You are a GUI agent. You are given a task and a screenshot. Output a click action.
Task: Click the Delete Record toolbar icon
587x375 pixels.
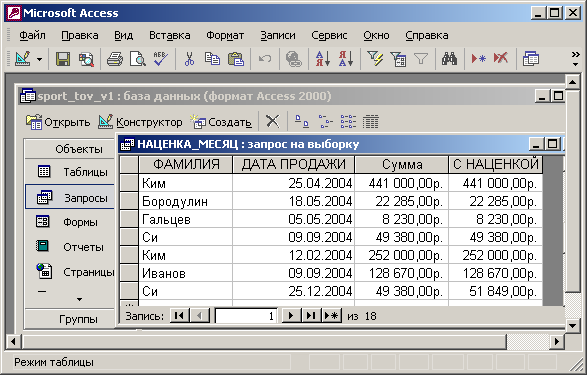[501, 59]
